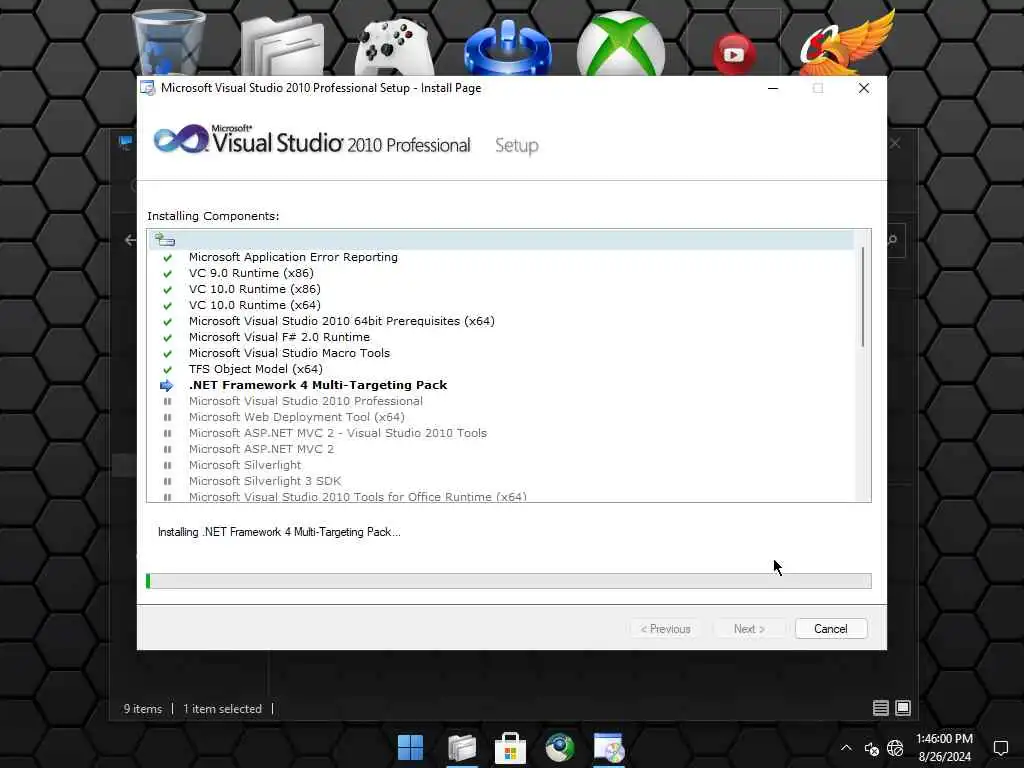Open the red YouTube desktop icon
Viewport: 1024px width, 768px height.
(733, 54)
